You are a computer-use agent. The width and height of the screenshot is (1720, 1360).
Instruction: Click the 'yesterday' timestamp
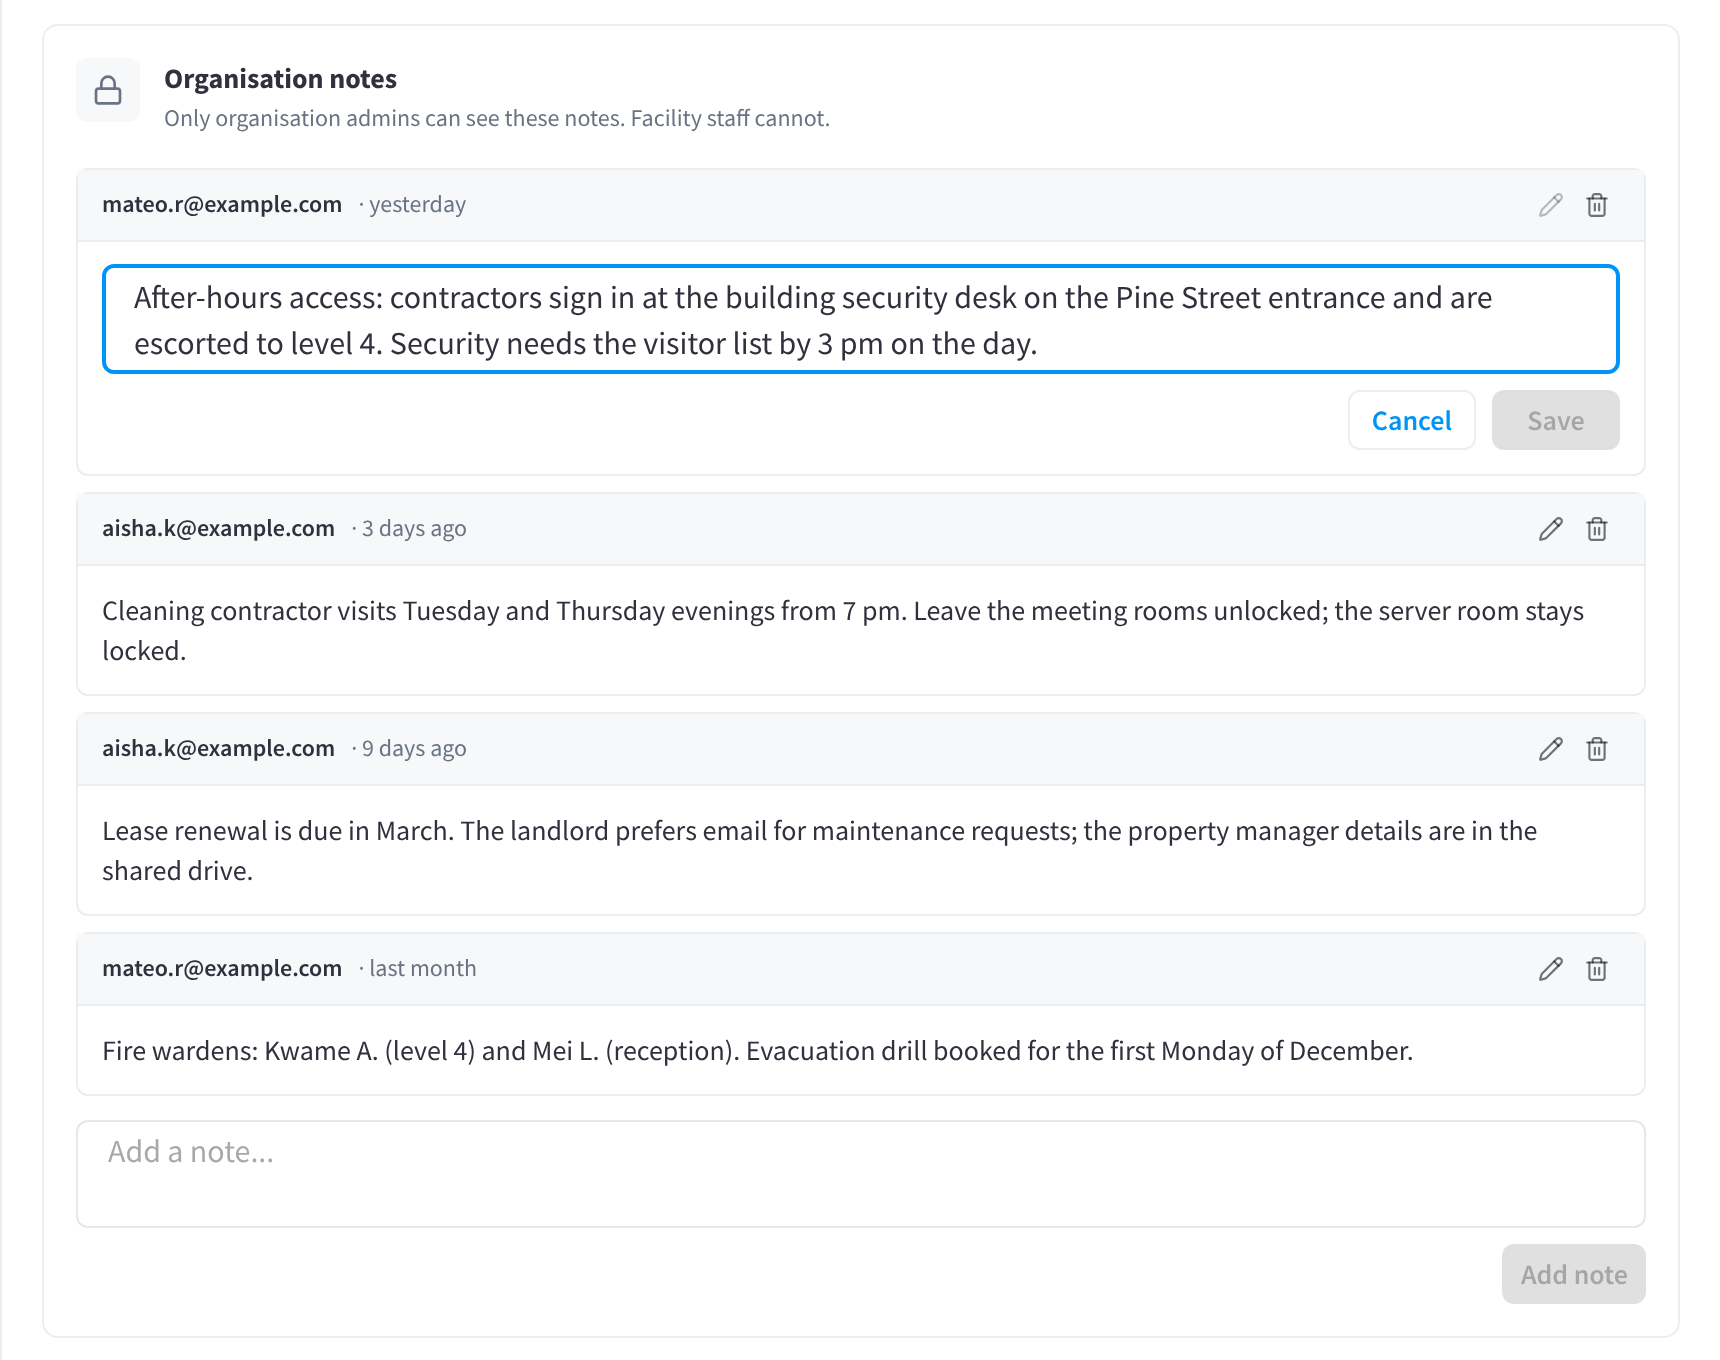pyautogui.click(x=417, y=205)
